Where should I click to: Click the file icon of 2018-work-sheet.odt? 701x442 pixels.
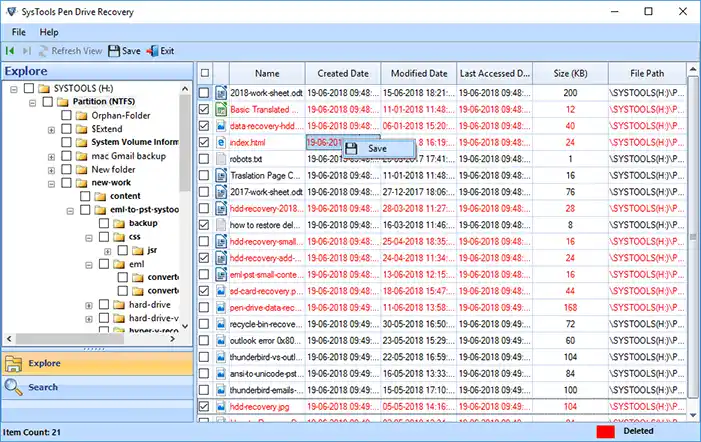[221, 93]
